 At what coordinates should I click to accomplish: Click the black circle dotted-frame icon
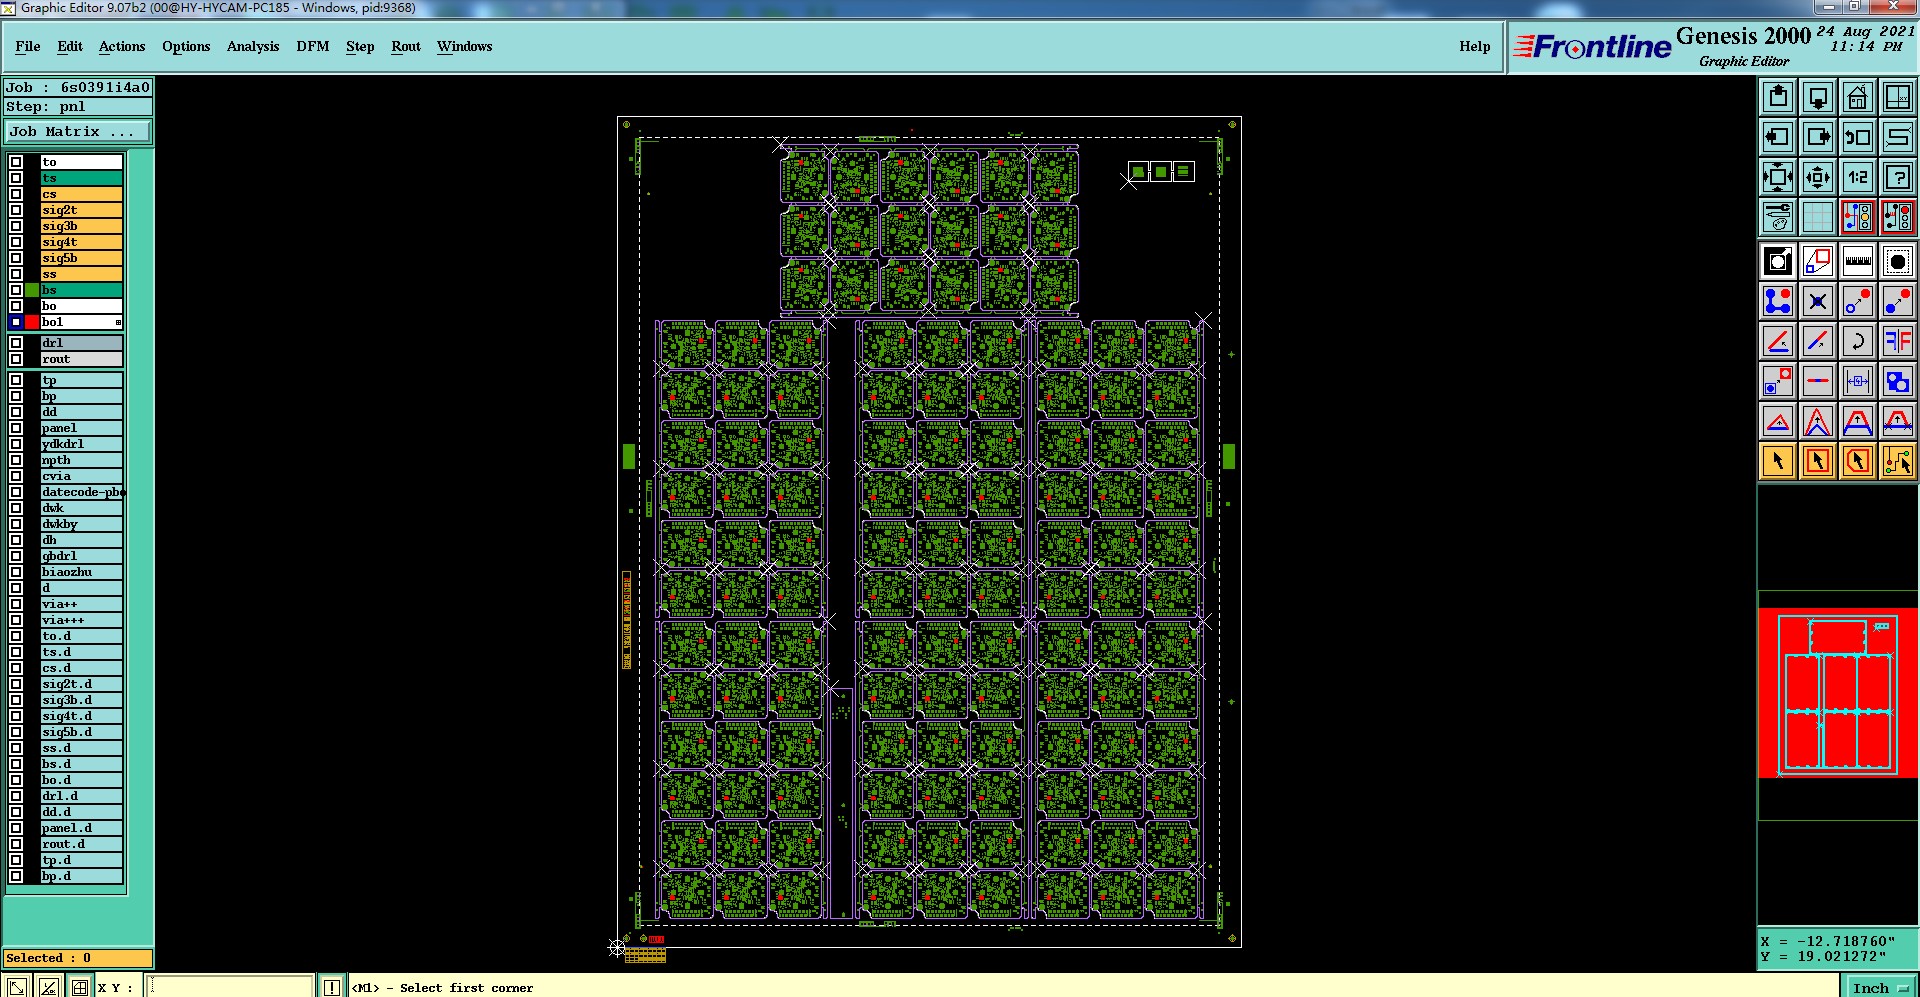(1898, 261)
